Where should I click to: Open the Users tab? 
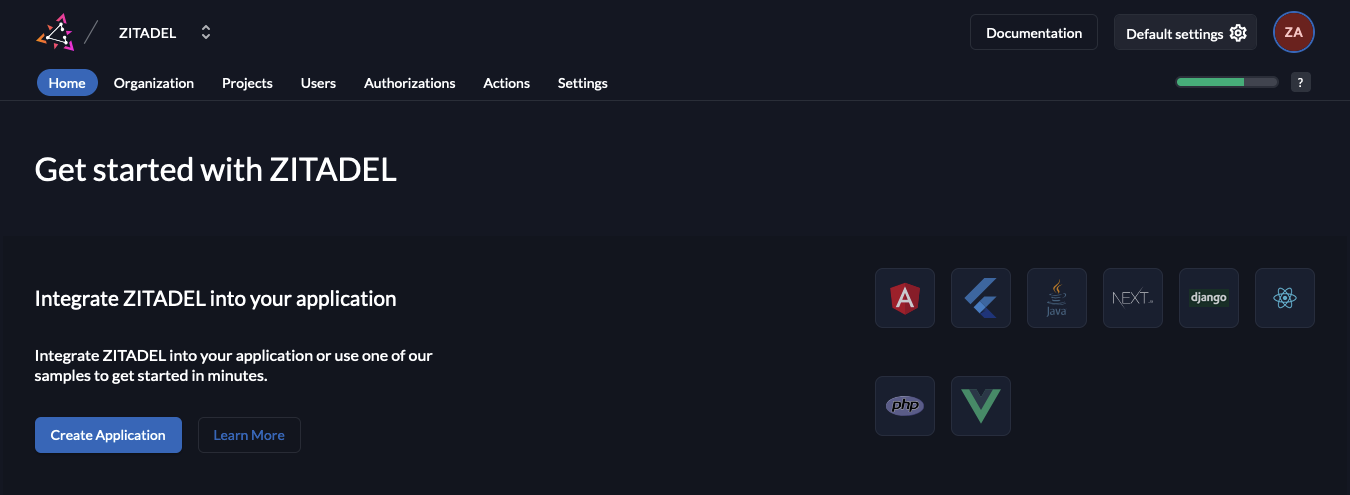click(318, 83)
